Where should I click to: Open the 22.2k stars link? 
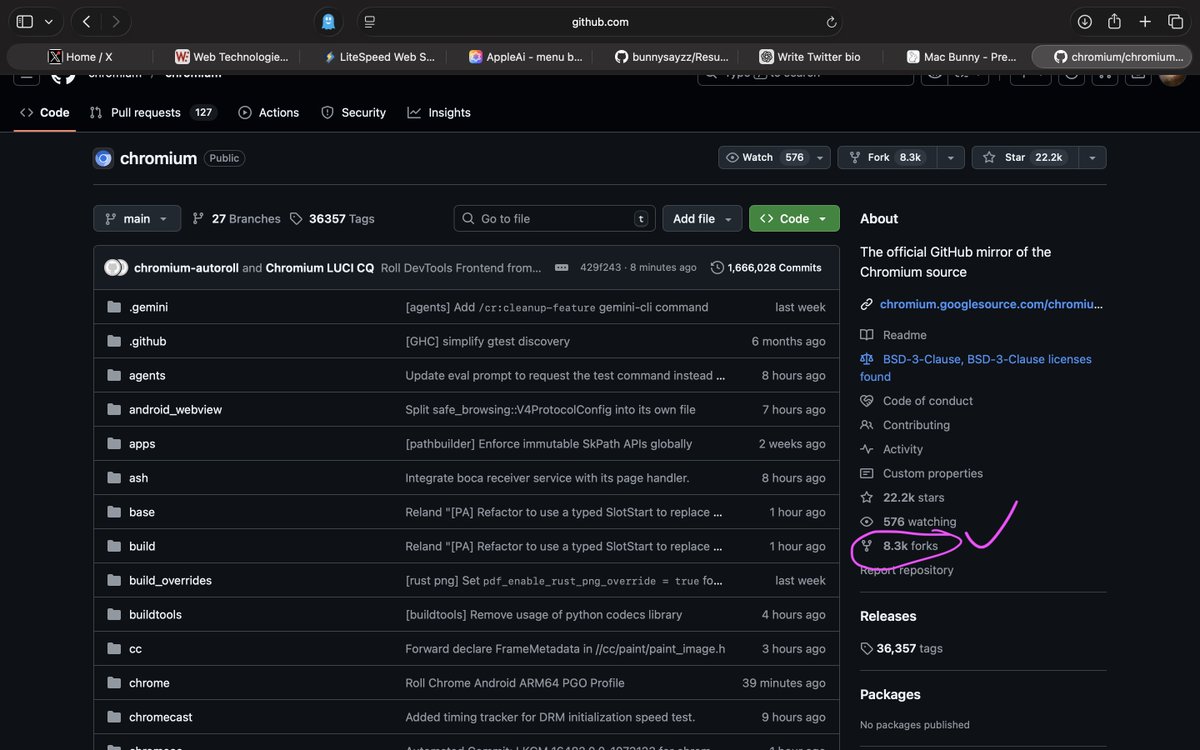point(902,497)
